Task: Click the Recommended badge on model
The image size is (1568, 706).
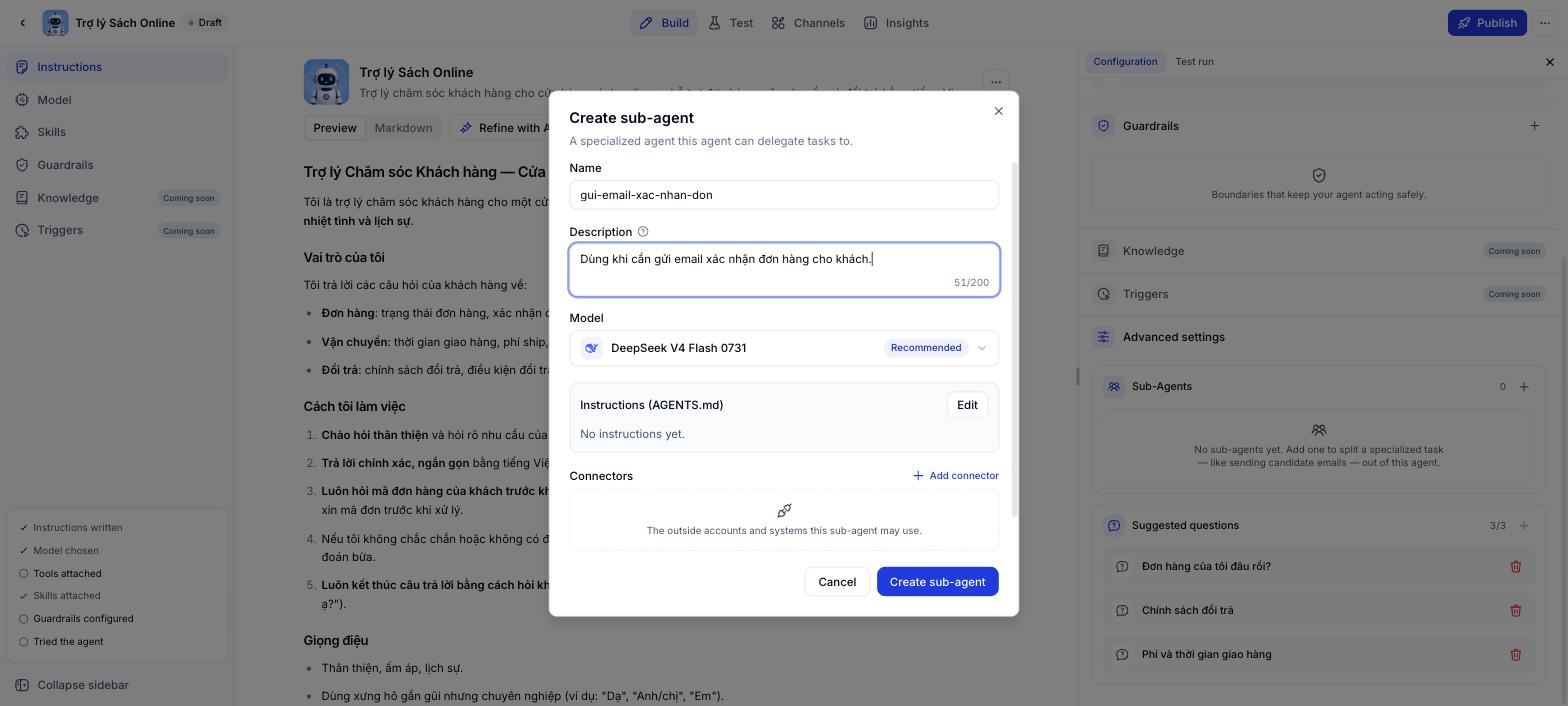Action: [926, 348]
